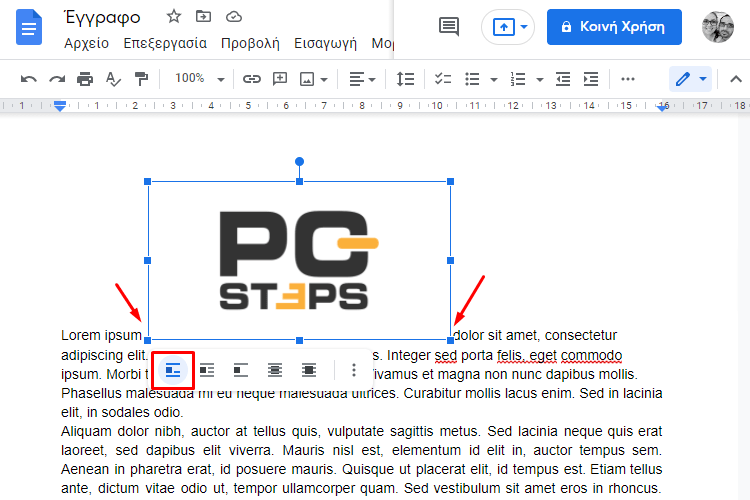Select in front of text option
The height and width of the screenshot is (500, 750).
point(309,370)
